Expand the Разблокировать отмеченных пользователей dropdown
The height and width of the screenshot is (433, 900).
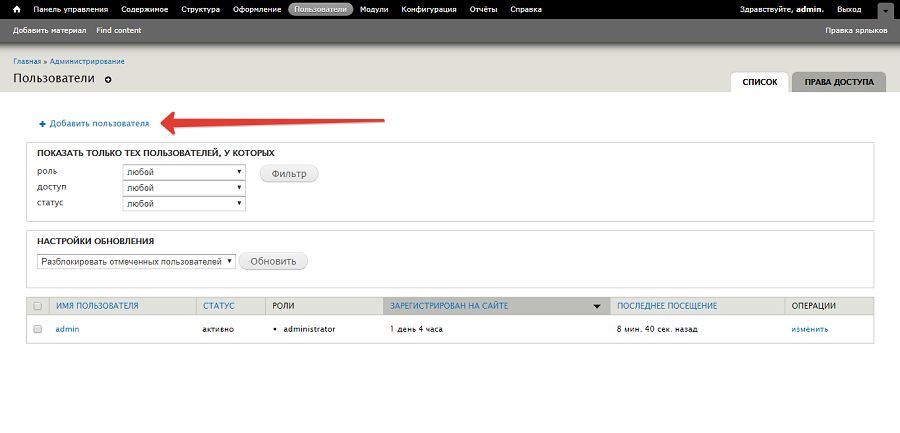tap(137, 262)
